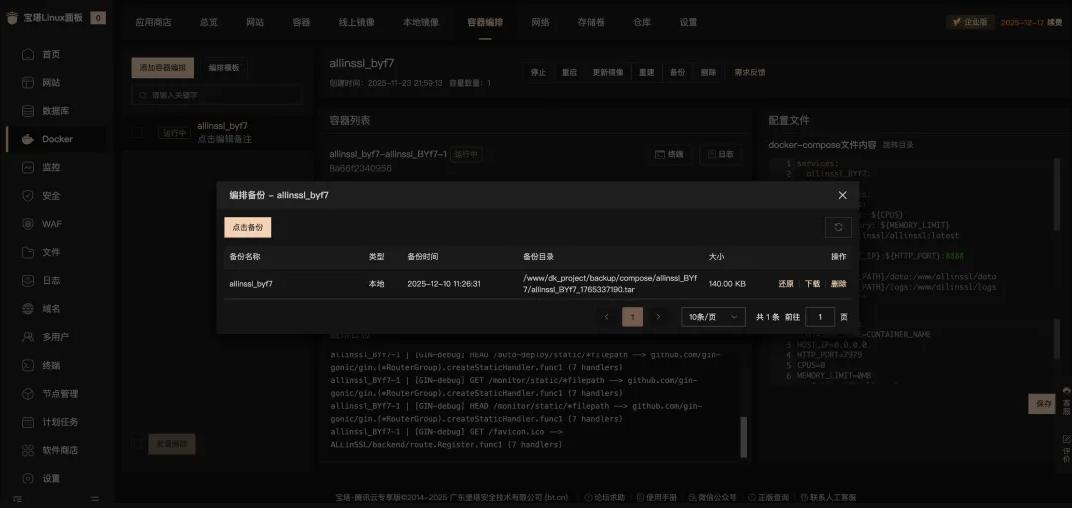Focus the 请输入关键字 search field

pos(215,95)
